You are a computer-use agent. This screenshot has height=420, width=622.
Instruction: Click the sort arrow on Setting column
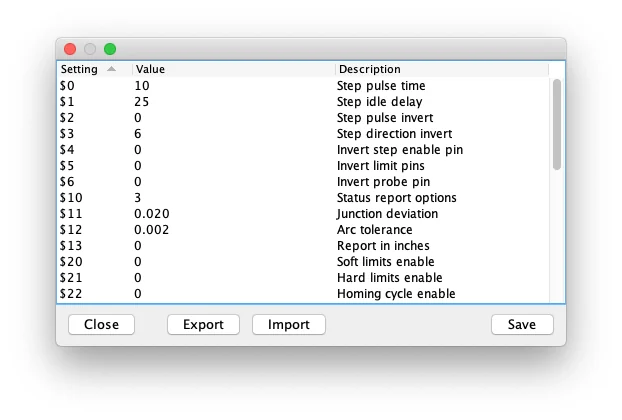tap(111, 69)
